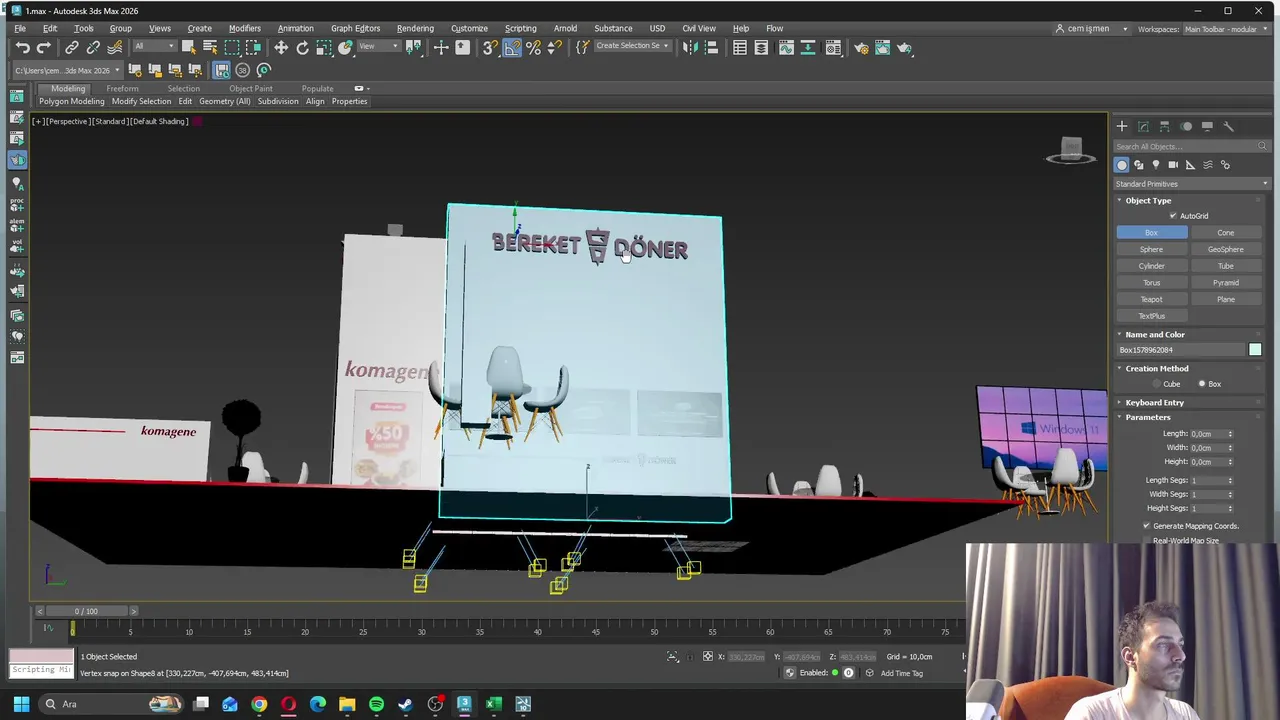Image resolution: width=1280 pixels, height=720 pixels.
Task: Toggle Percent Snap in main toolbar
Action: pos(533,48)
